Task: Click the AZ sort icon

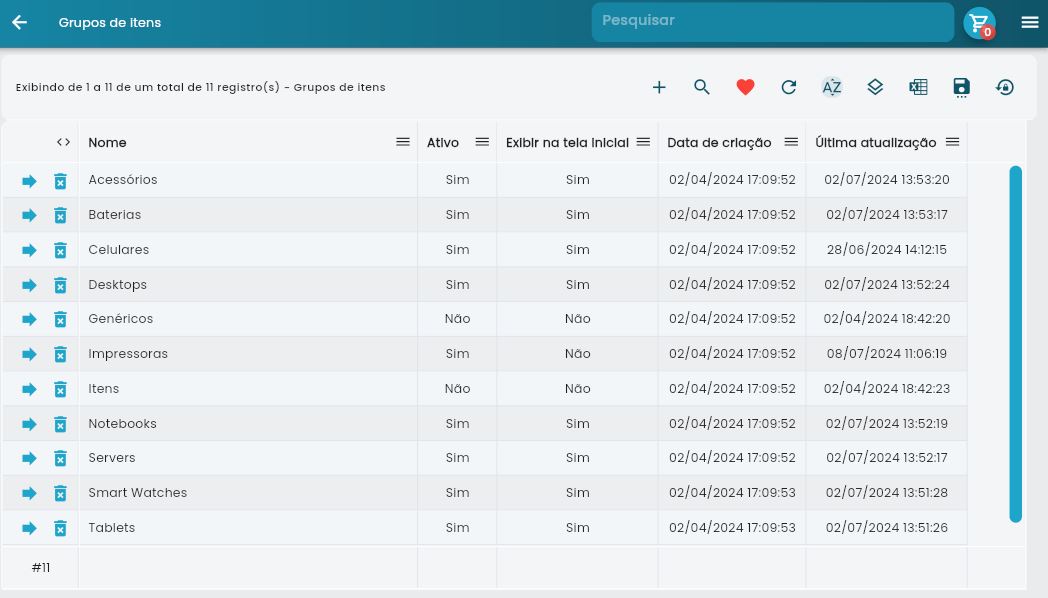Action: 832,87
